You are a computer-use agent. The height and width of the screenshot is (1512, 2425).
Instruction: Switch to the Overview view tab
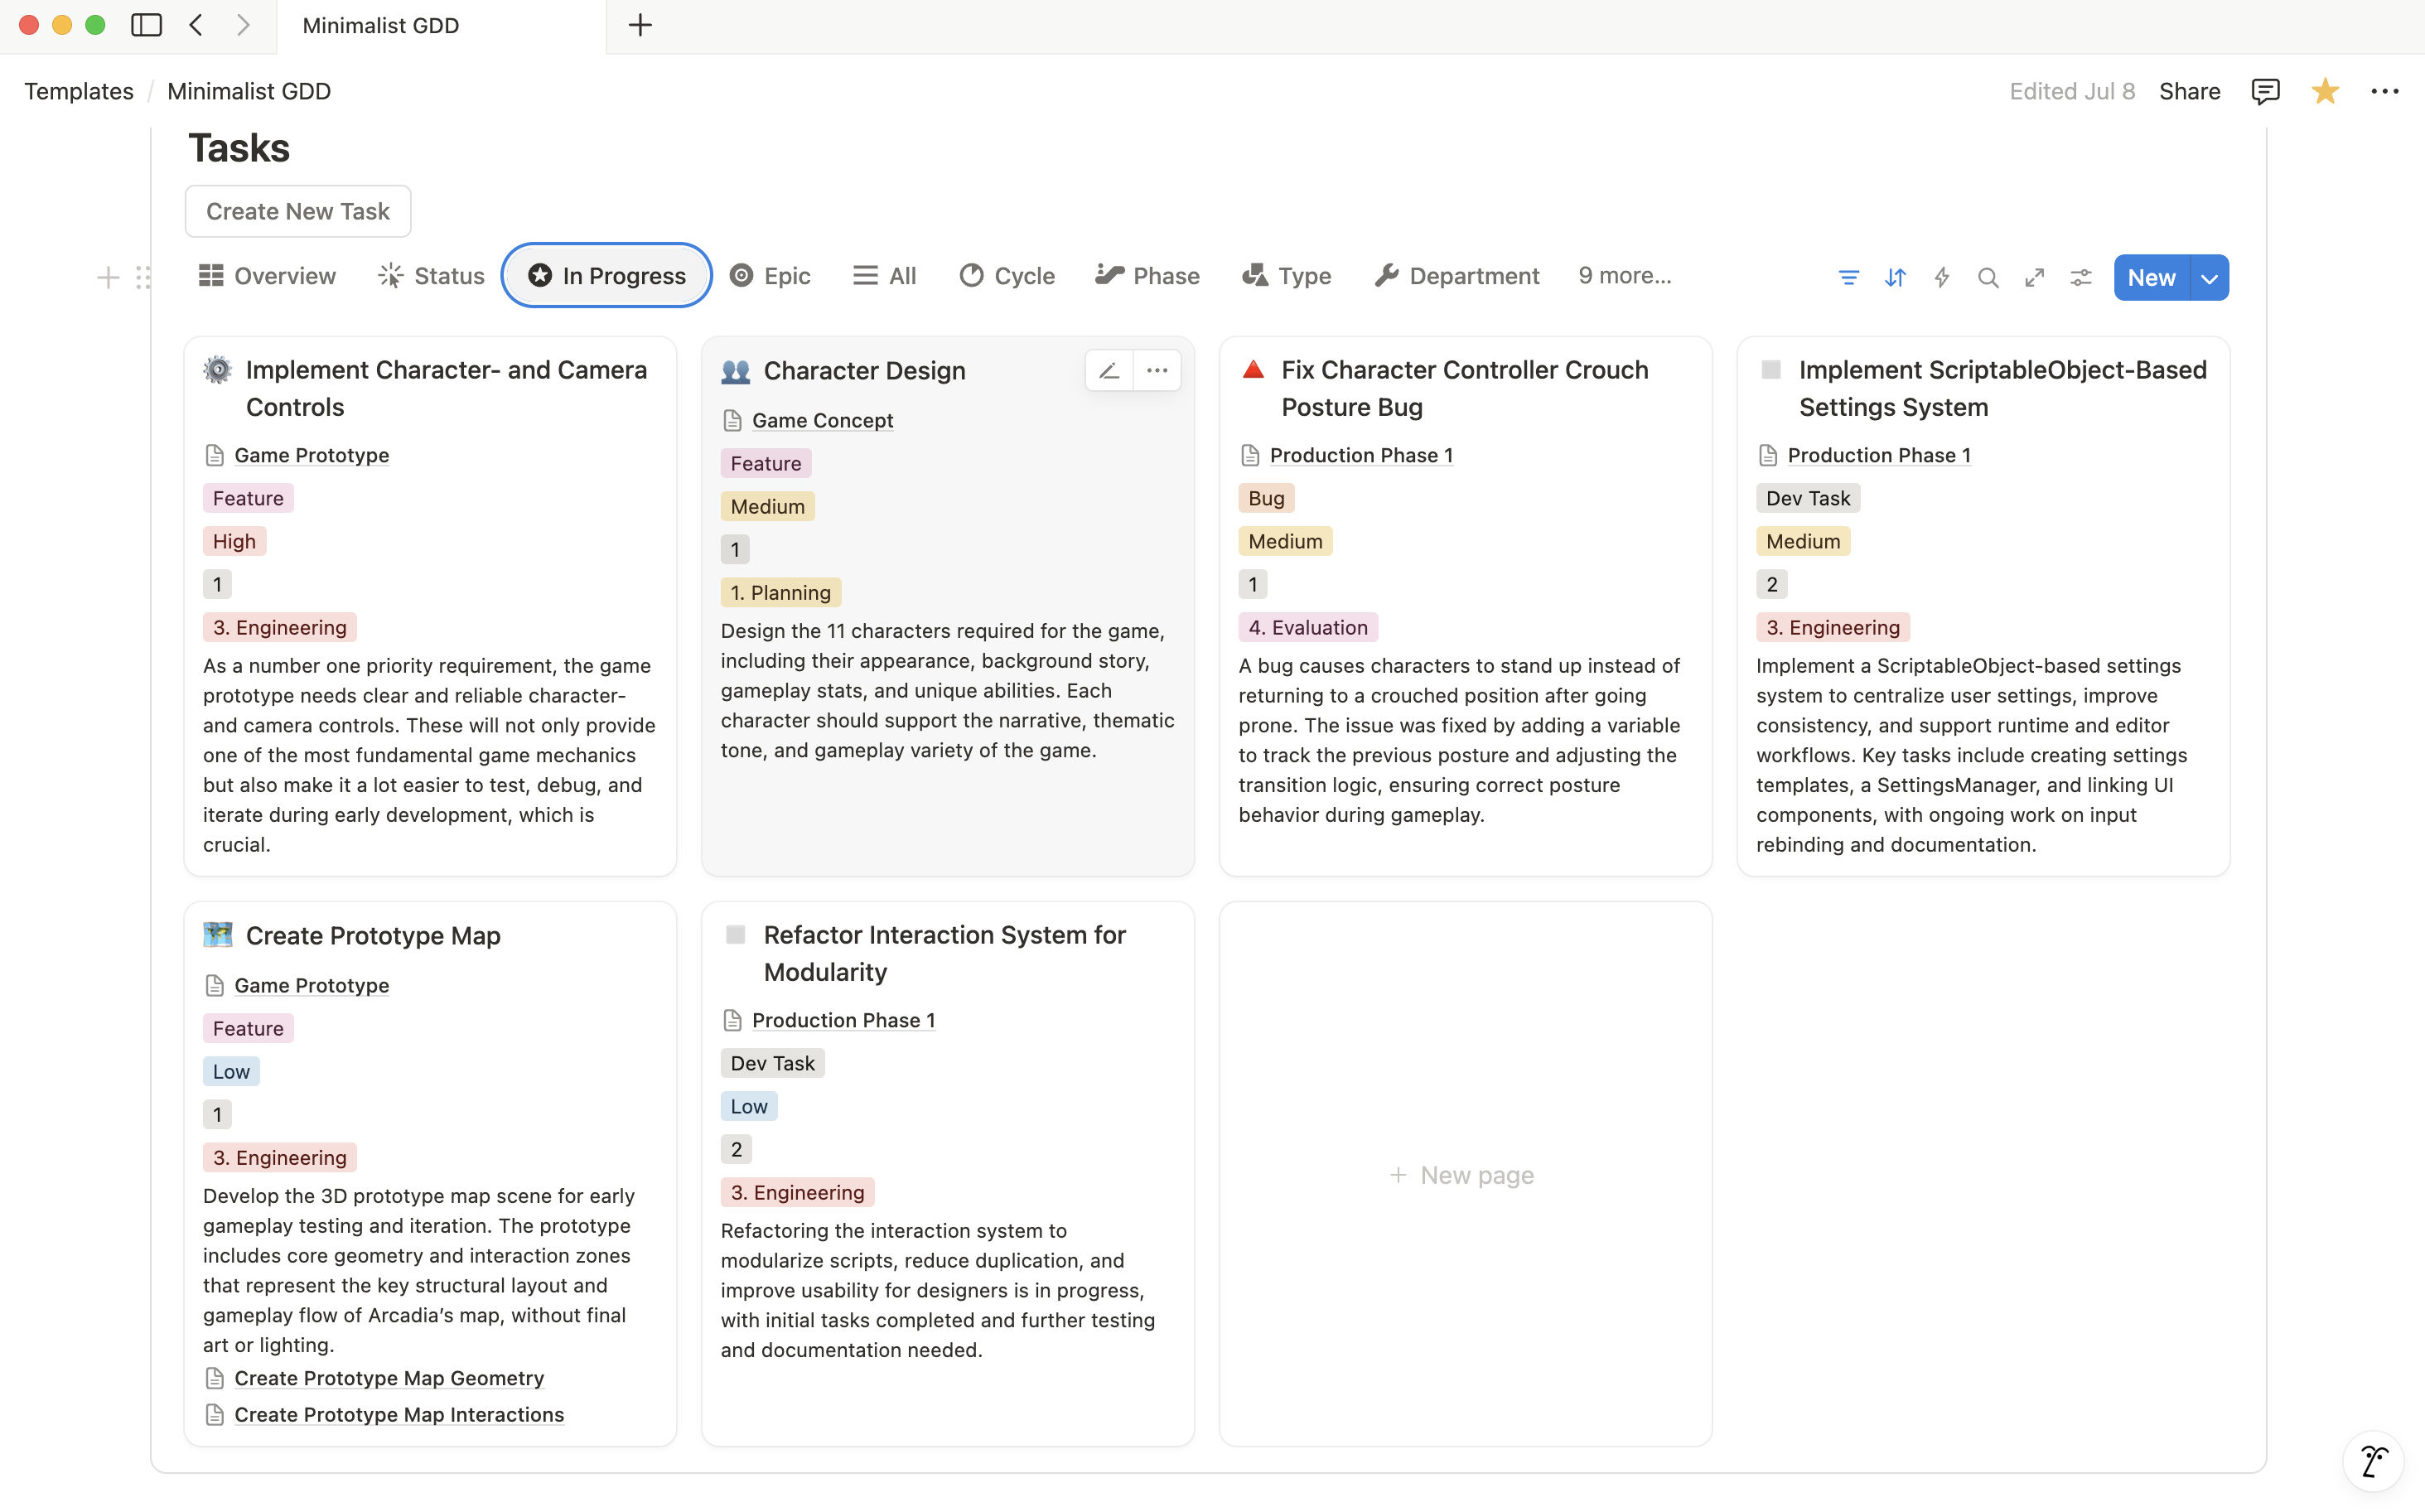coord(267,276)
